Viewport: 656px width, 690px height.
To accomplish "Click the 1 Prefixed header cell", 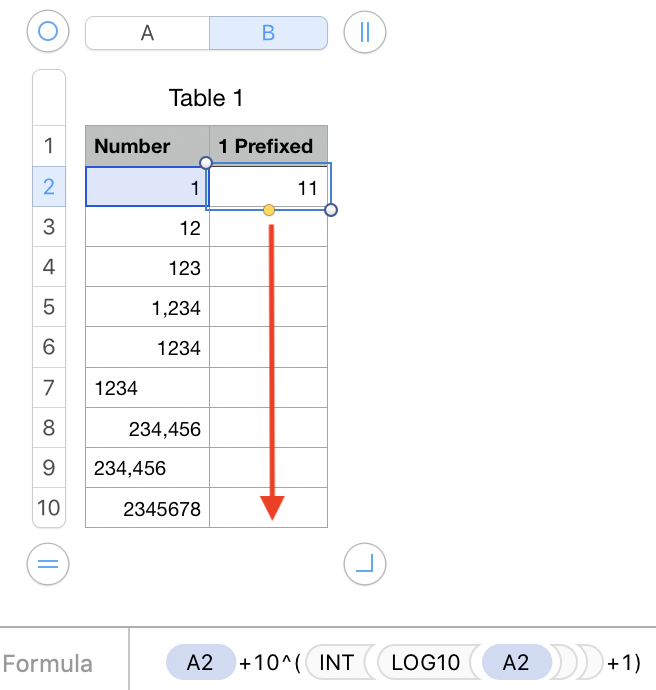I will (267, 146).
